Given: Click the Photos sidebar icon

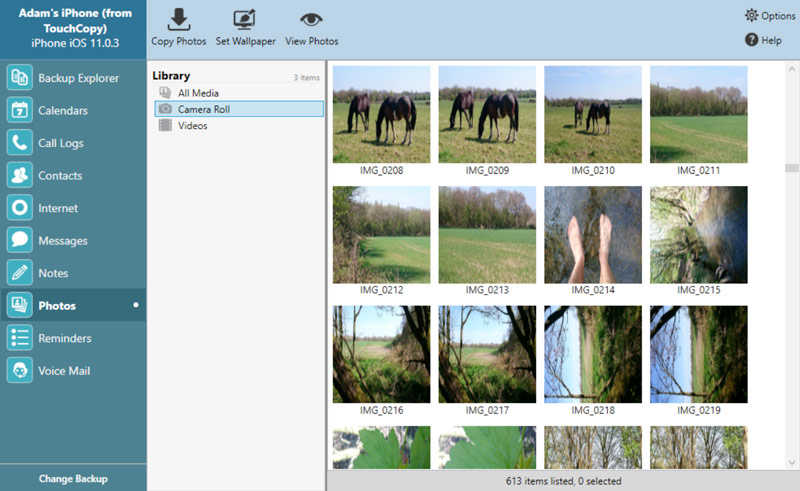Looking at the screenshot, I should point(20,305).
